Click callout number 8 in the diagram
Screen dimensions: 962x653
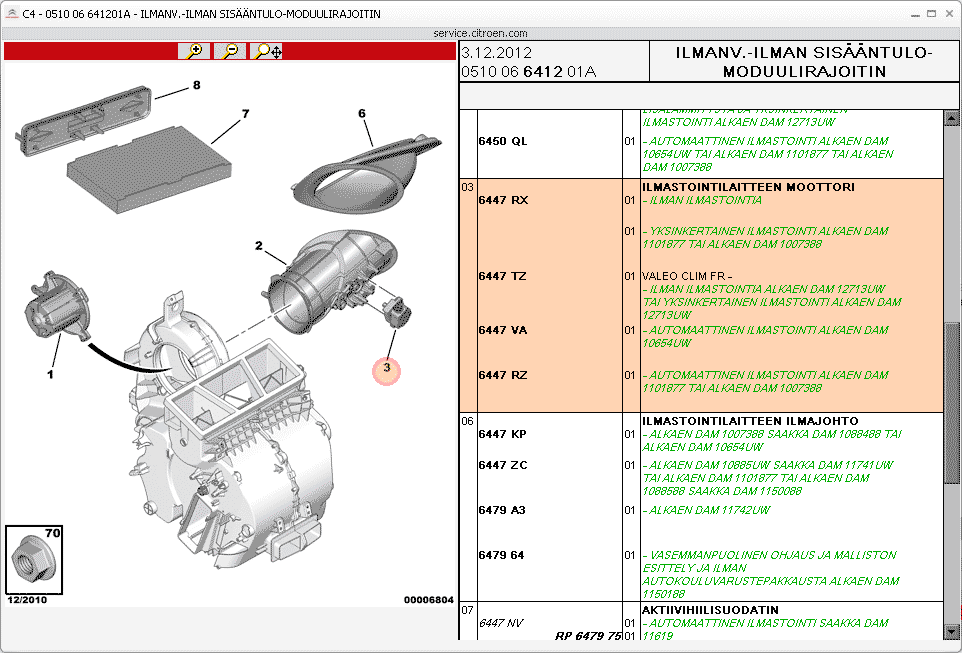tap(196, 86)
